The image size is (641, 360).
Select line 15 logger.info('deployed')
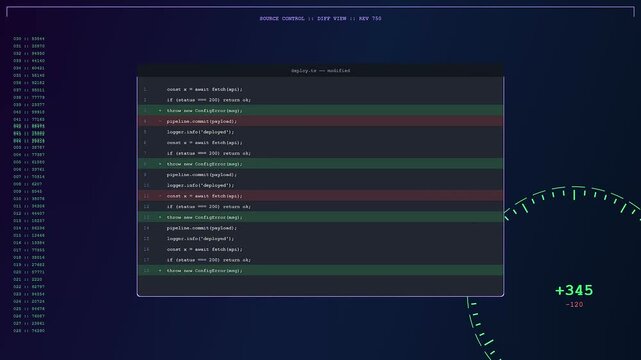tap(320, 238)
